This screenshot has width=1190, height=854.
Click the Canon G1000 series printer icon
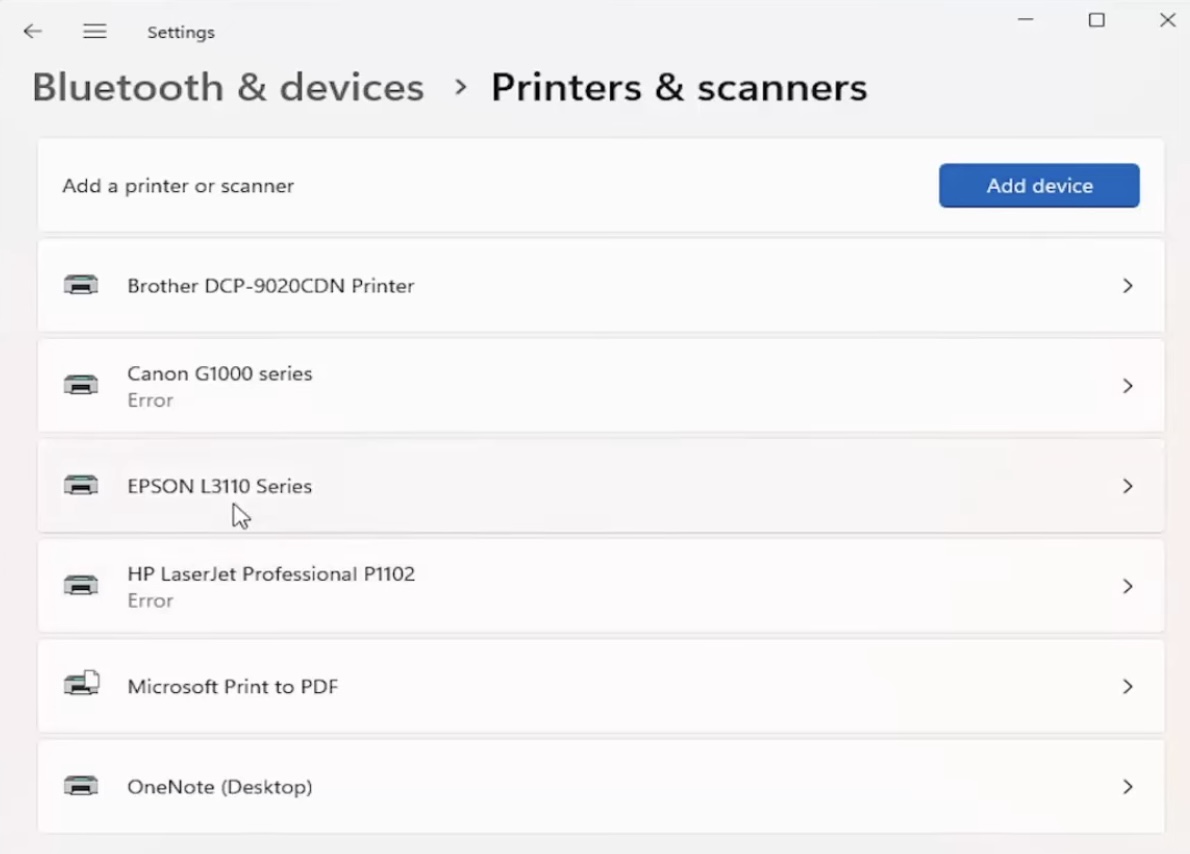(x=81, y=386)
